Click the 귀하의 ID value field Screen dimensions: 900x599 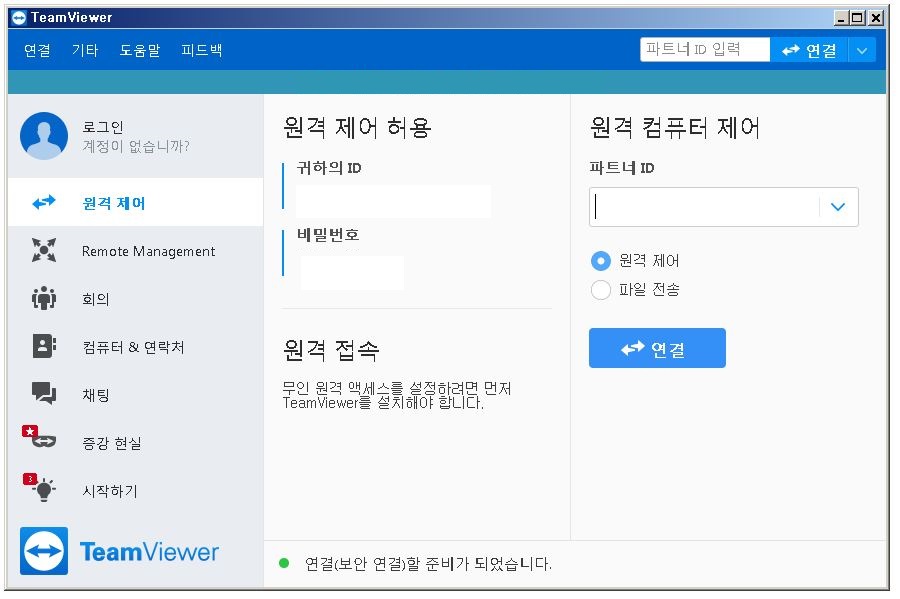[x=393, y=201]
